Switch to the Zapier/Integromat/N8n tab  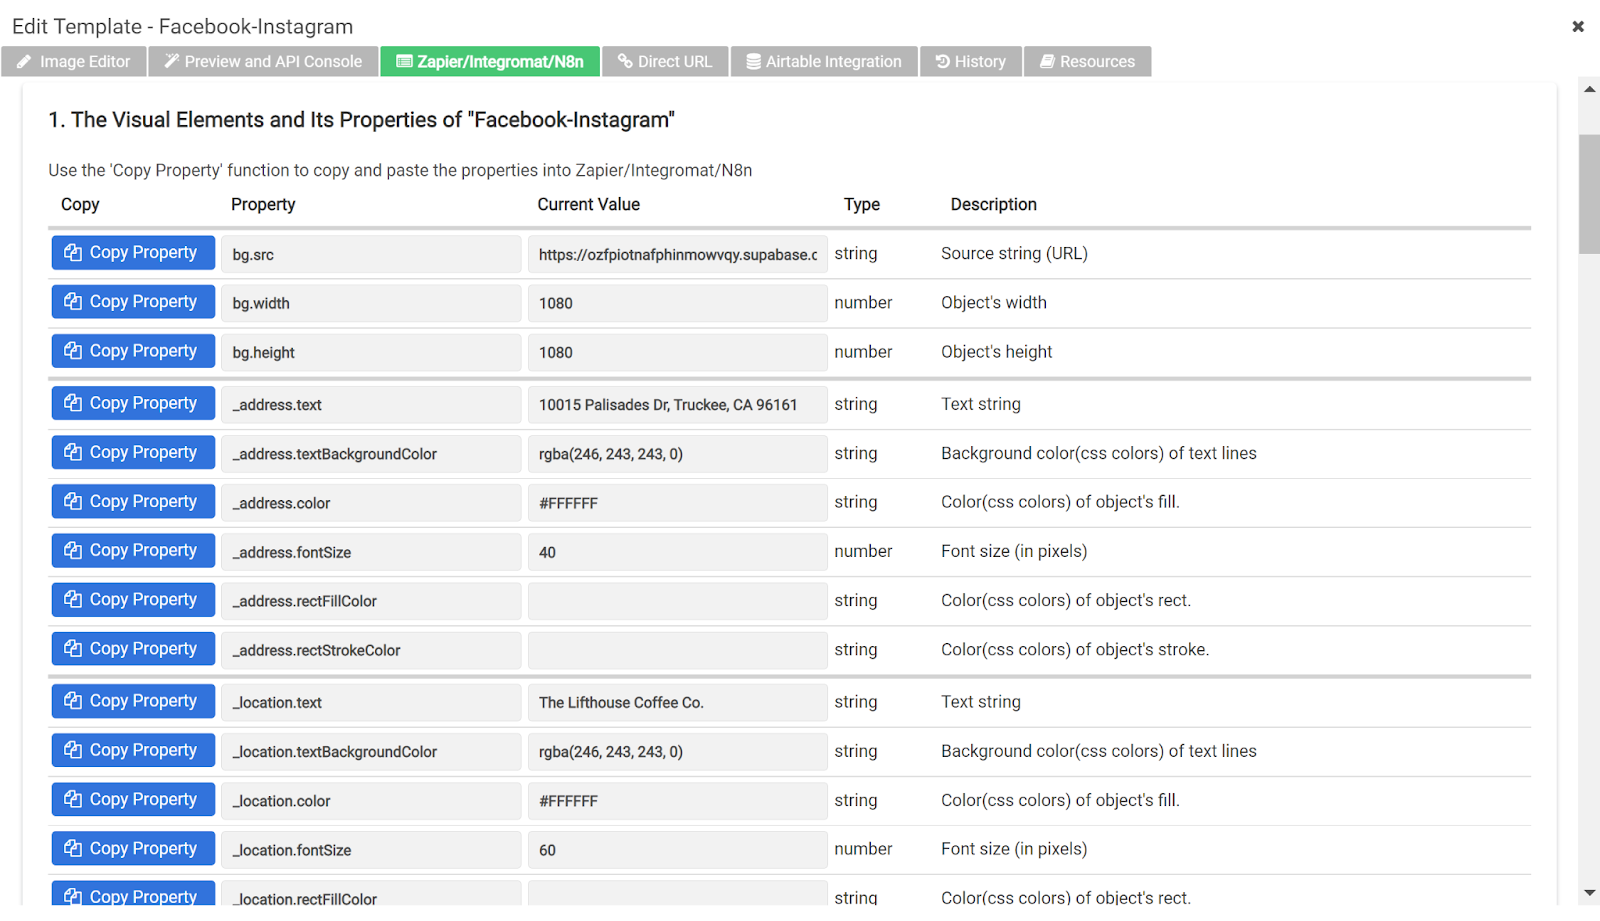click(490, 62)
